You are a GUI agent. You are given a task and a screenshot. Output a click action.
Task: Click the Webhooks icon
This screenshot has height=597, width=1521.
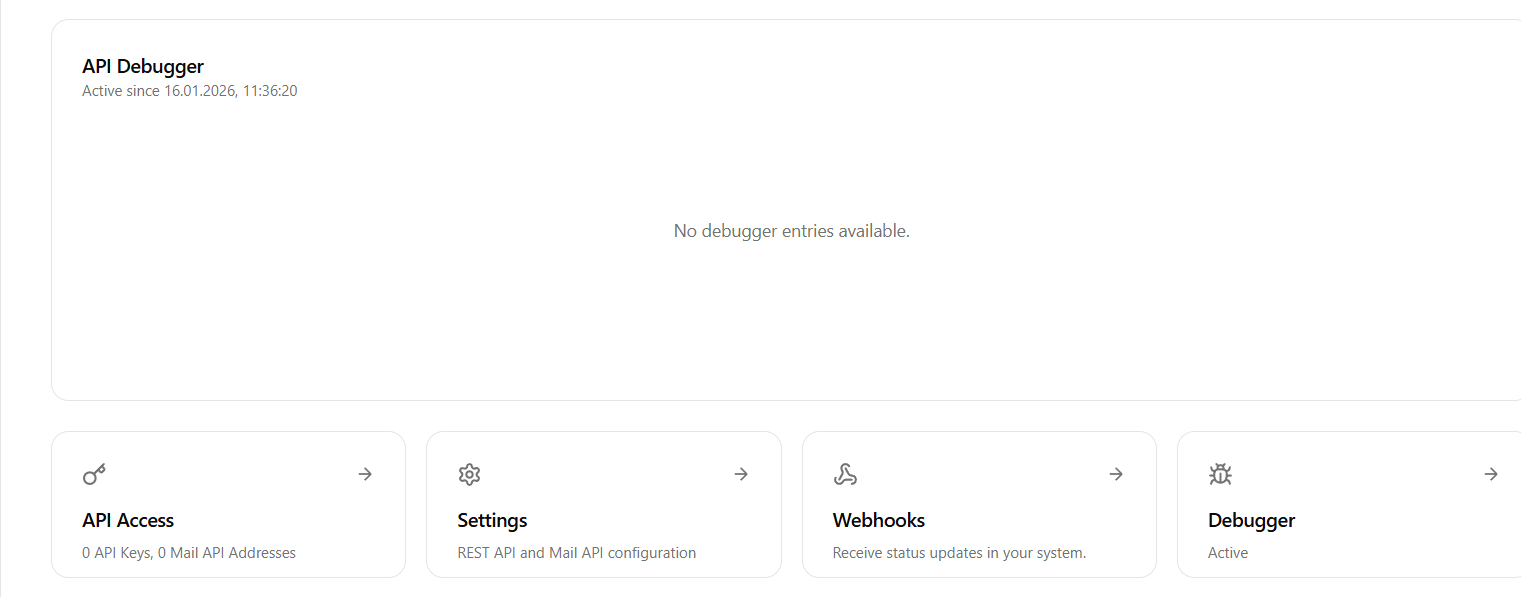(x=845, y=474)
